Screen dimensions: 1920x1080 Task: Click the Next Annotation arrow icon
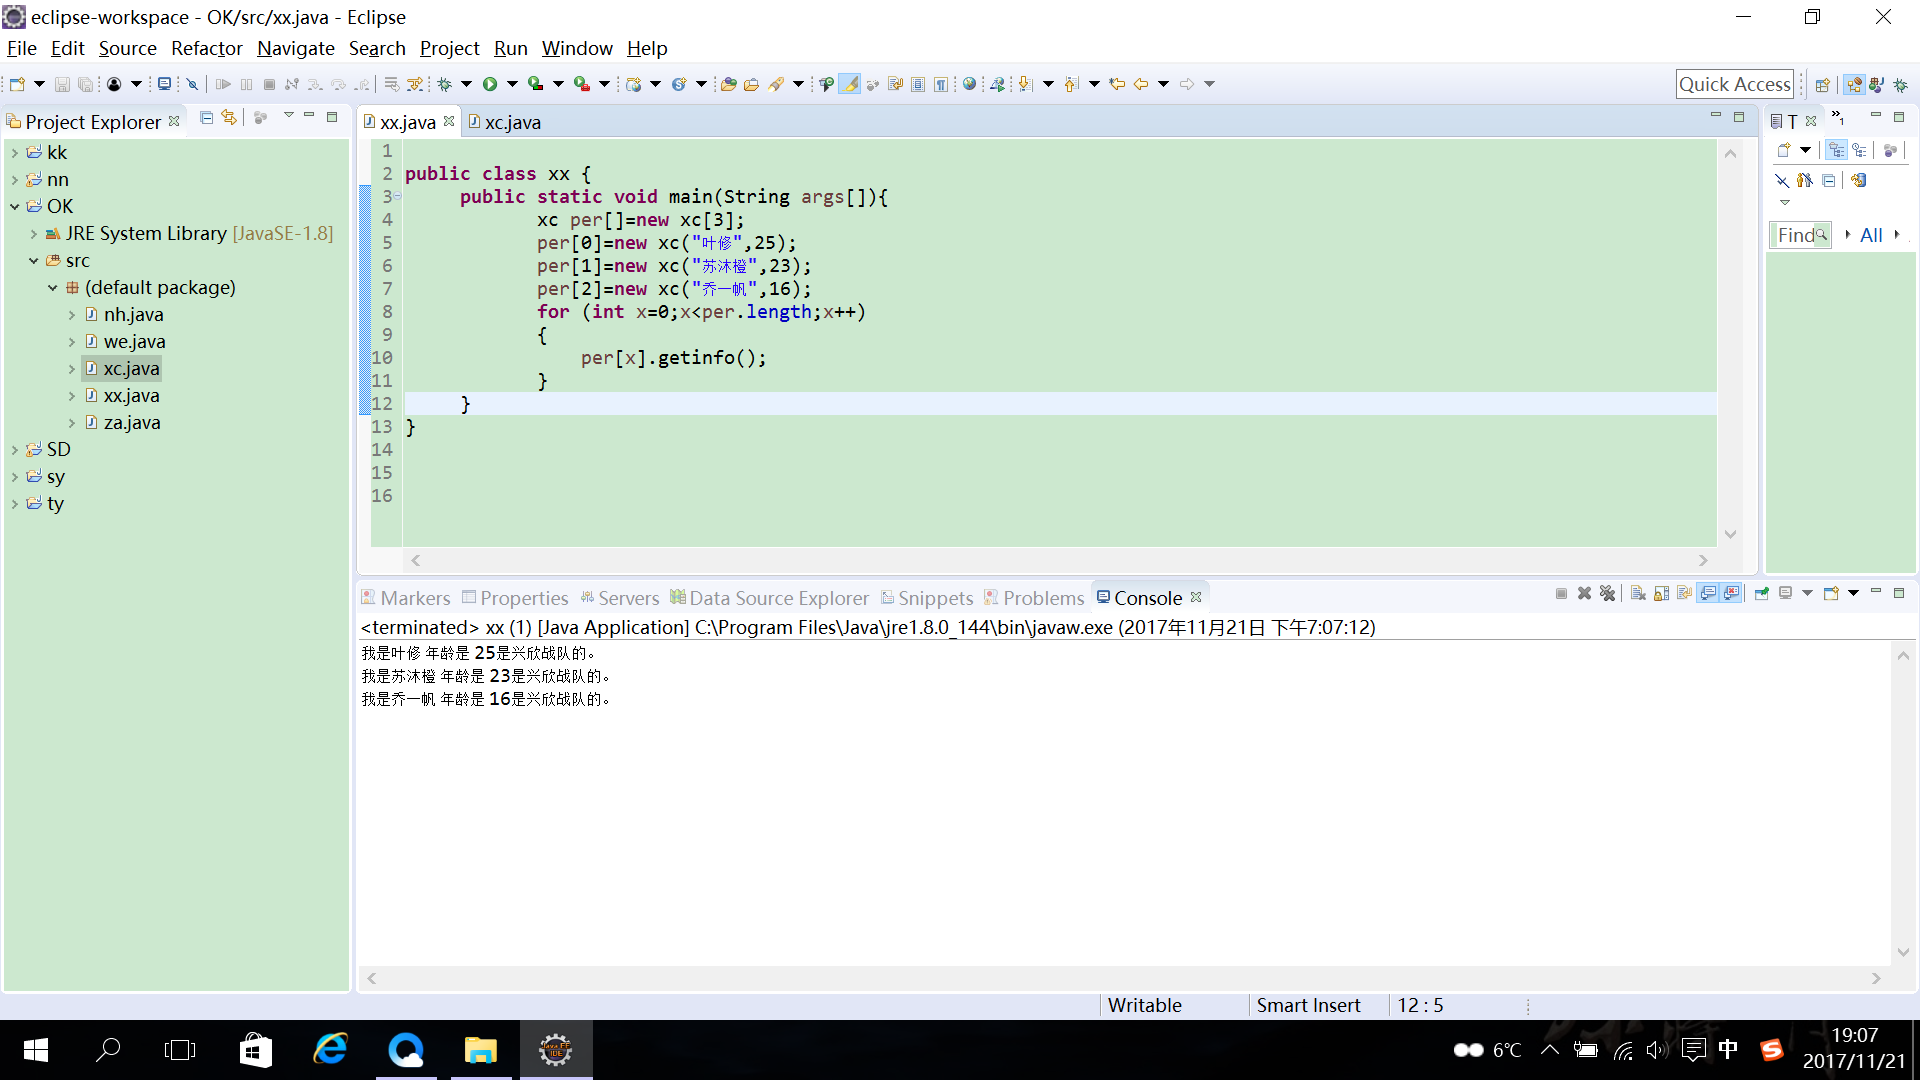(1025, 84)
